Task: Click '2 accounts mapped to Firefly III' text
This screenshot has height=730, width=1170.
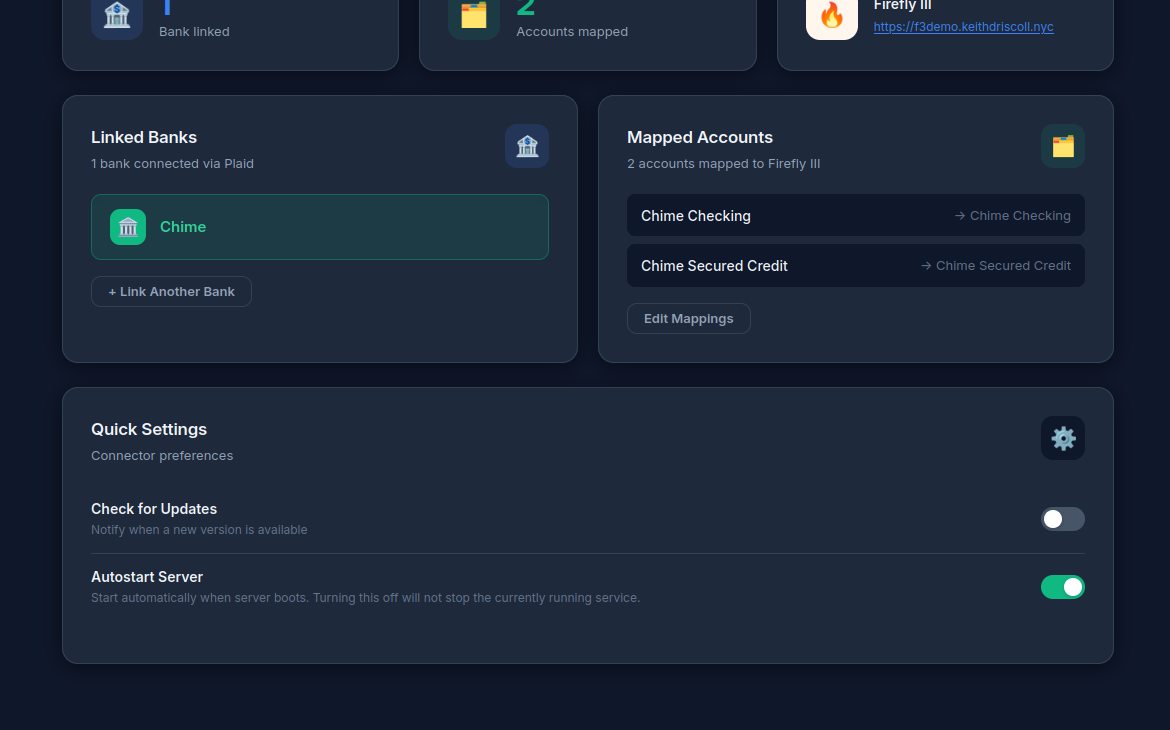Action: pyautogui.click(x=724, y=163)
